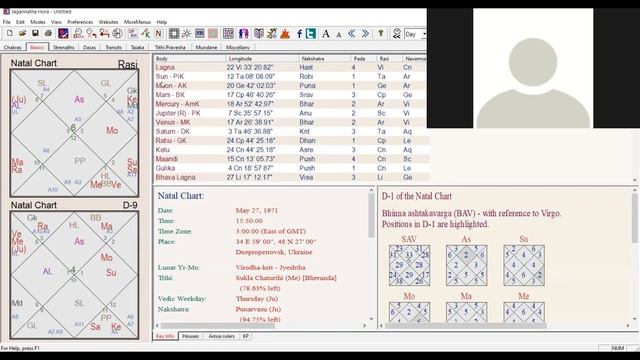This screenshot has width=640, height=360.
Task: Open the Edit menu
Action: (20, 22)
